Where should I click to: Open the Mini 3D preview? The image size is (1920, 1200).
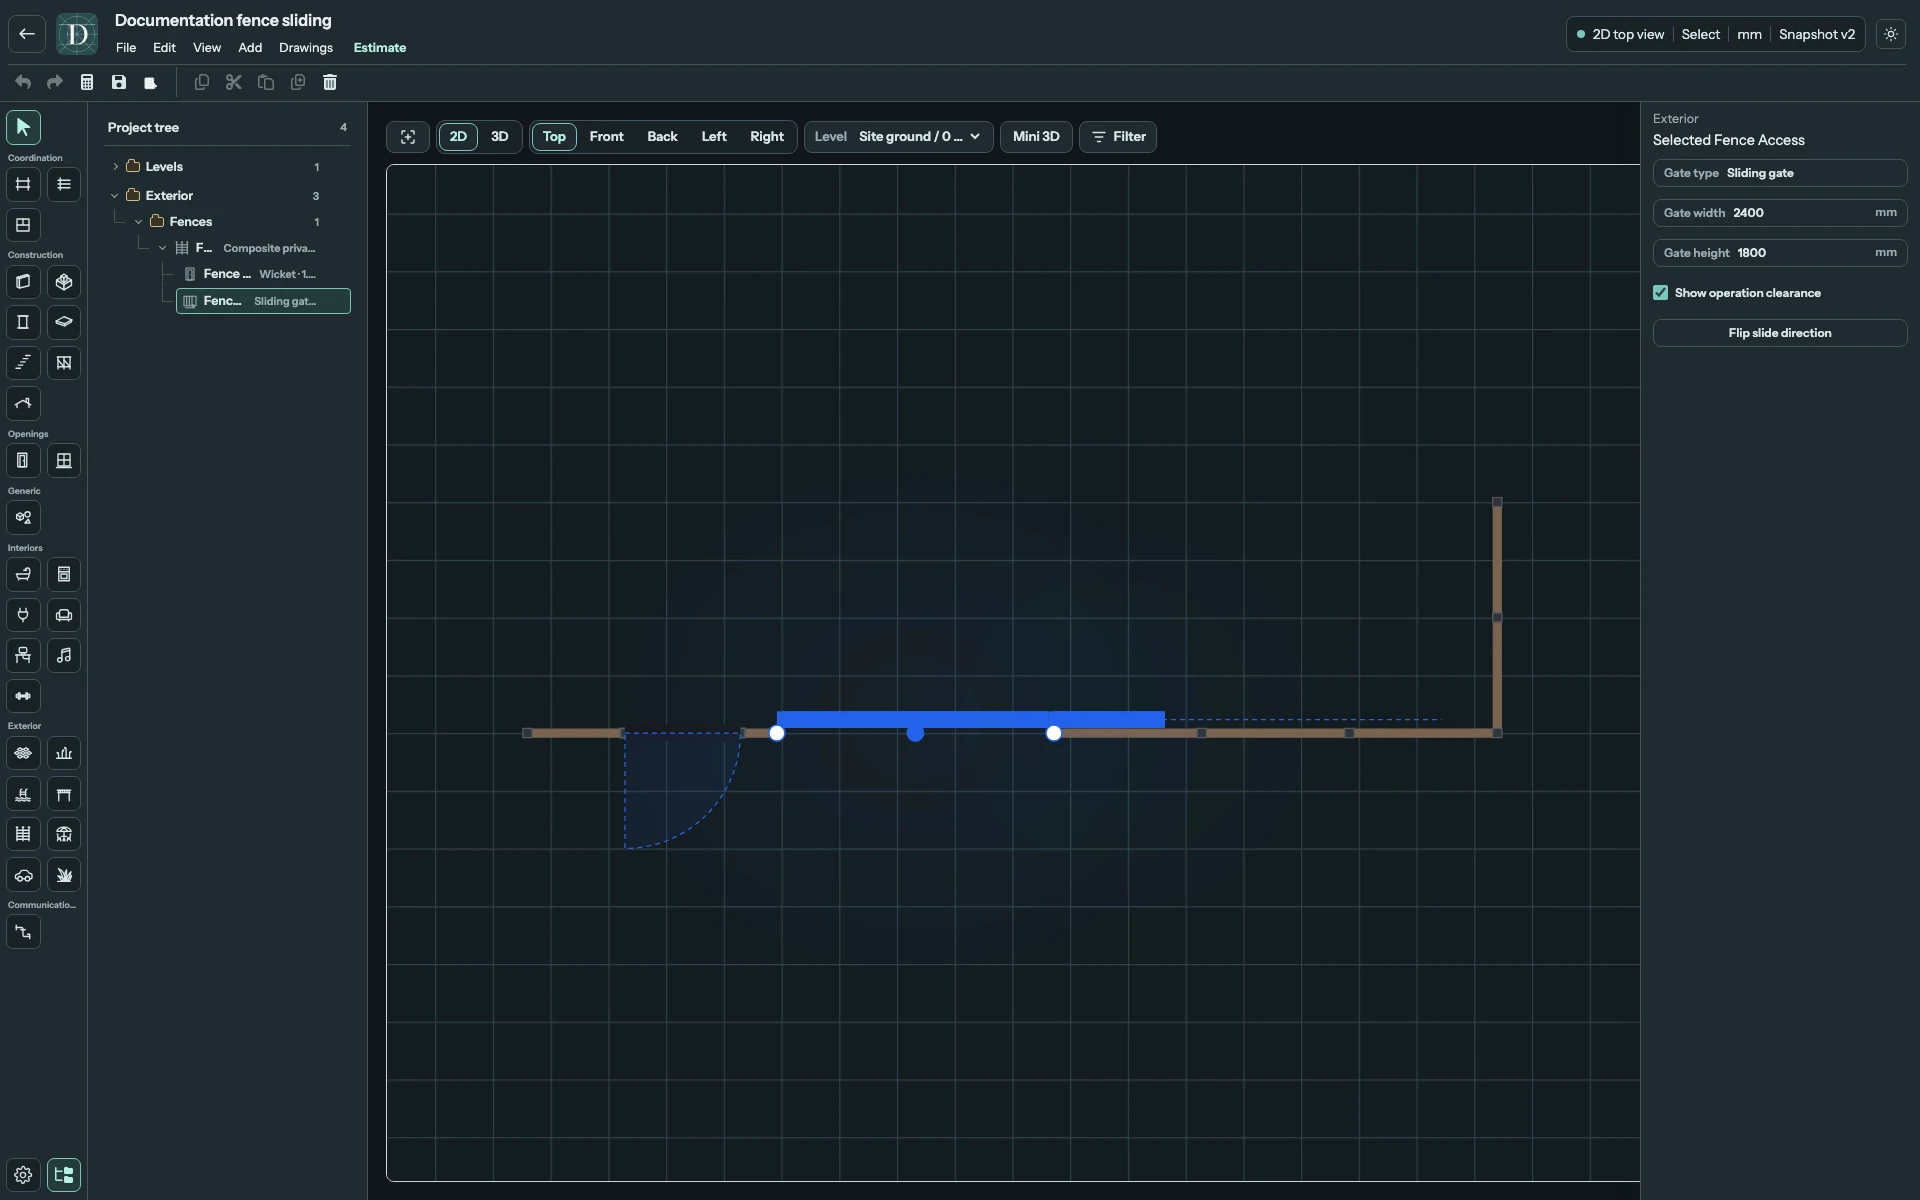pyautogui.click(x=1036, y=137)
